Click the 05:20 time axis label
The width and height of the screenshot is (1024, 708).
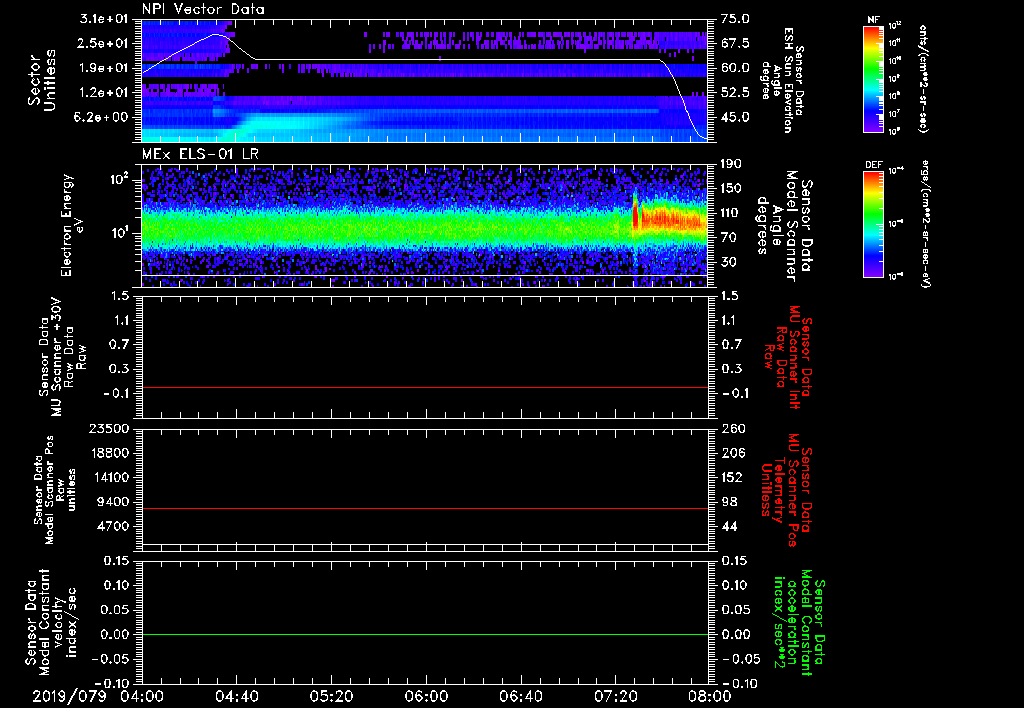point(331,696)
